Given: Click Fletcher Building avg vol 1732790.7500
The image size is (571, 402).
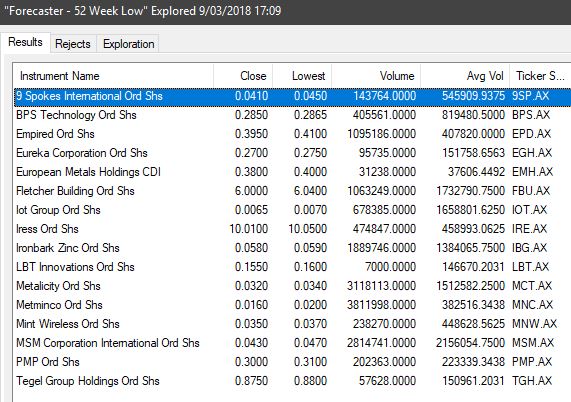Looking at the screenshot, I should click(x=471, y=191).
